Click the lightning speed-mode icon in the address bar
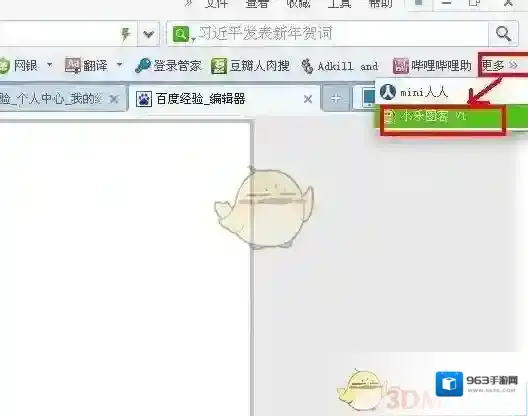This screenshot has height=416, width=528. pyautogui.click(x=126, y=34)
